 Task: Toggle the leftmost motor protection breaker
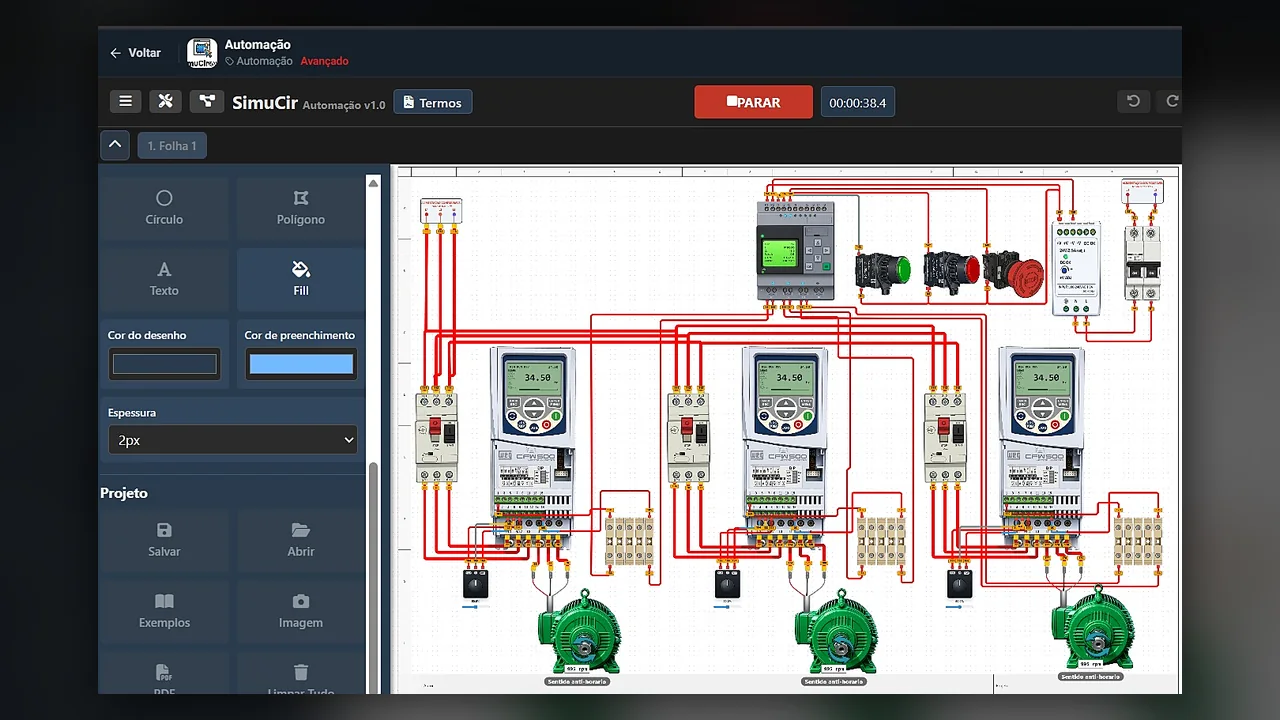click(437, 438)
